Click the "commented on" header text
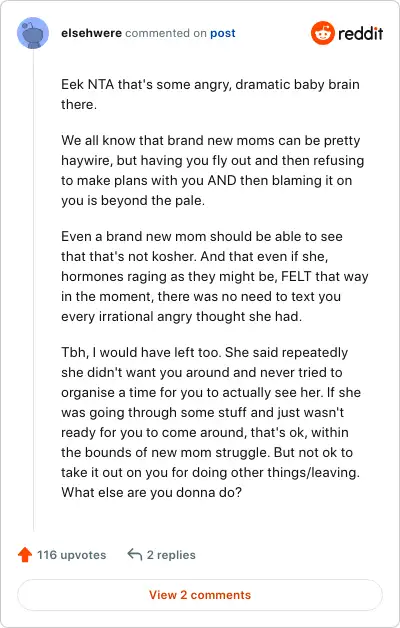This screenshot has height=628, width=400. tap(166, 33)
